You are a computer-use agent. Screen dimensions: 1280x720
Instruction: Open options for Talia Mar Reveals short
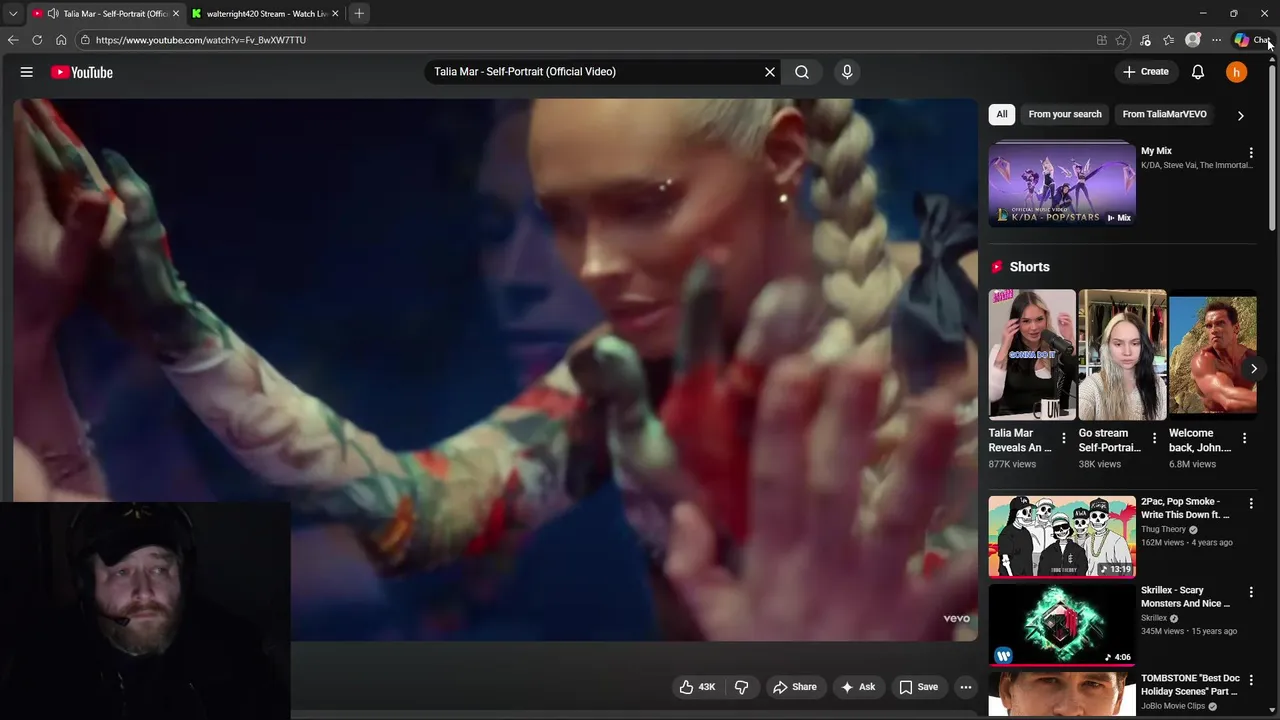tap(1064, 439)
